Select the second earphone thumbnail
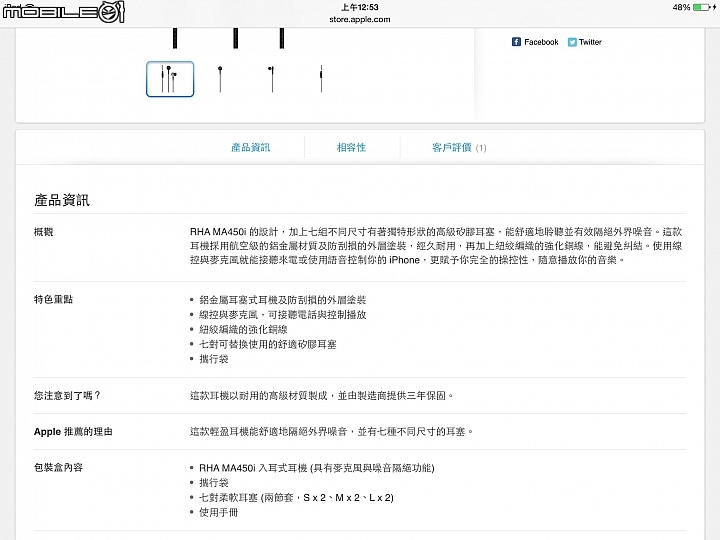720x540 pixels. point(220,79)
